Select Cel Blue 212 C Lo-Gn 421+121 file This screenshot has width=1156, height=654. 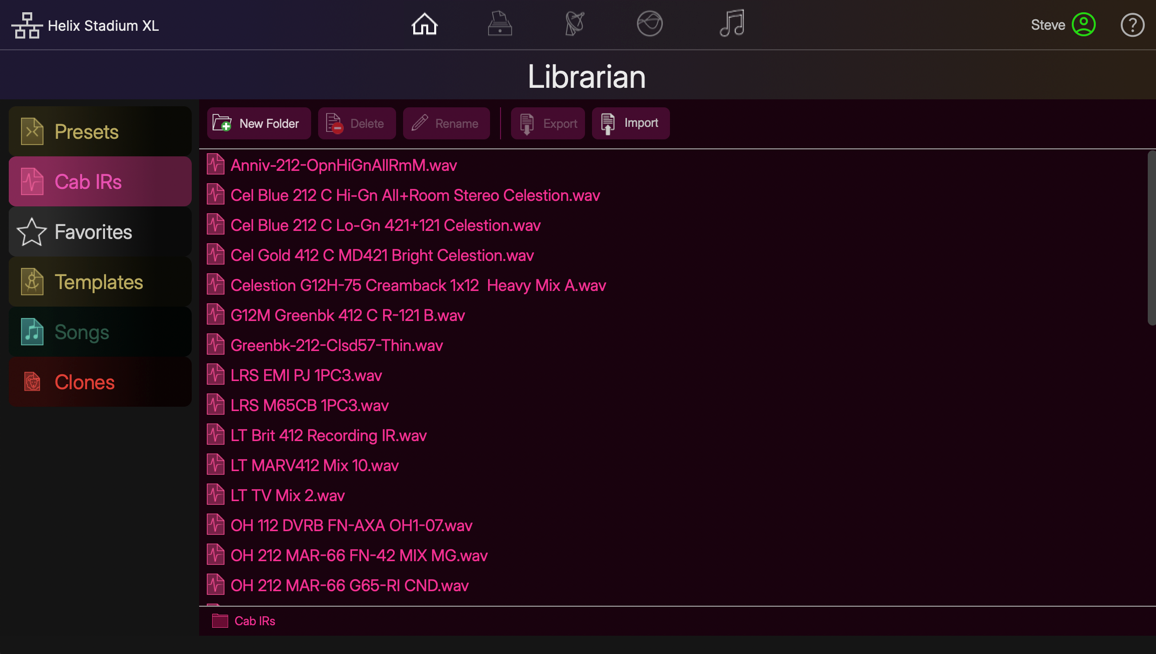point(386,226)
